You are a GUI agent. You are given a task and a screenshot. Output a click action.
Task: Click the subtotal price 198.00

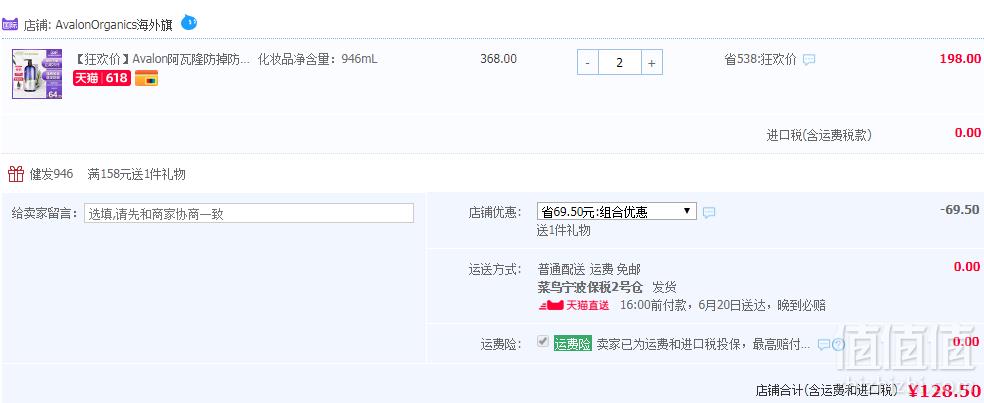pos(960,59)
